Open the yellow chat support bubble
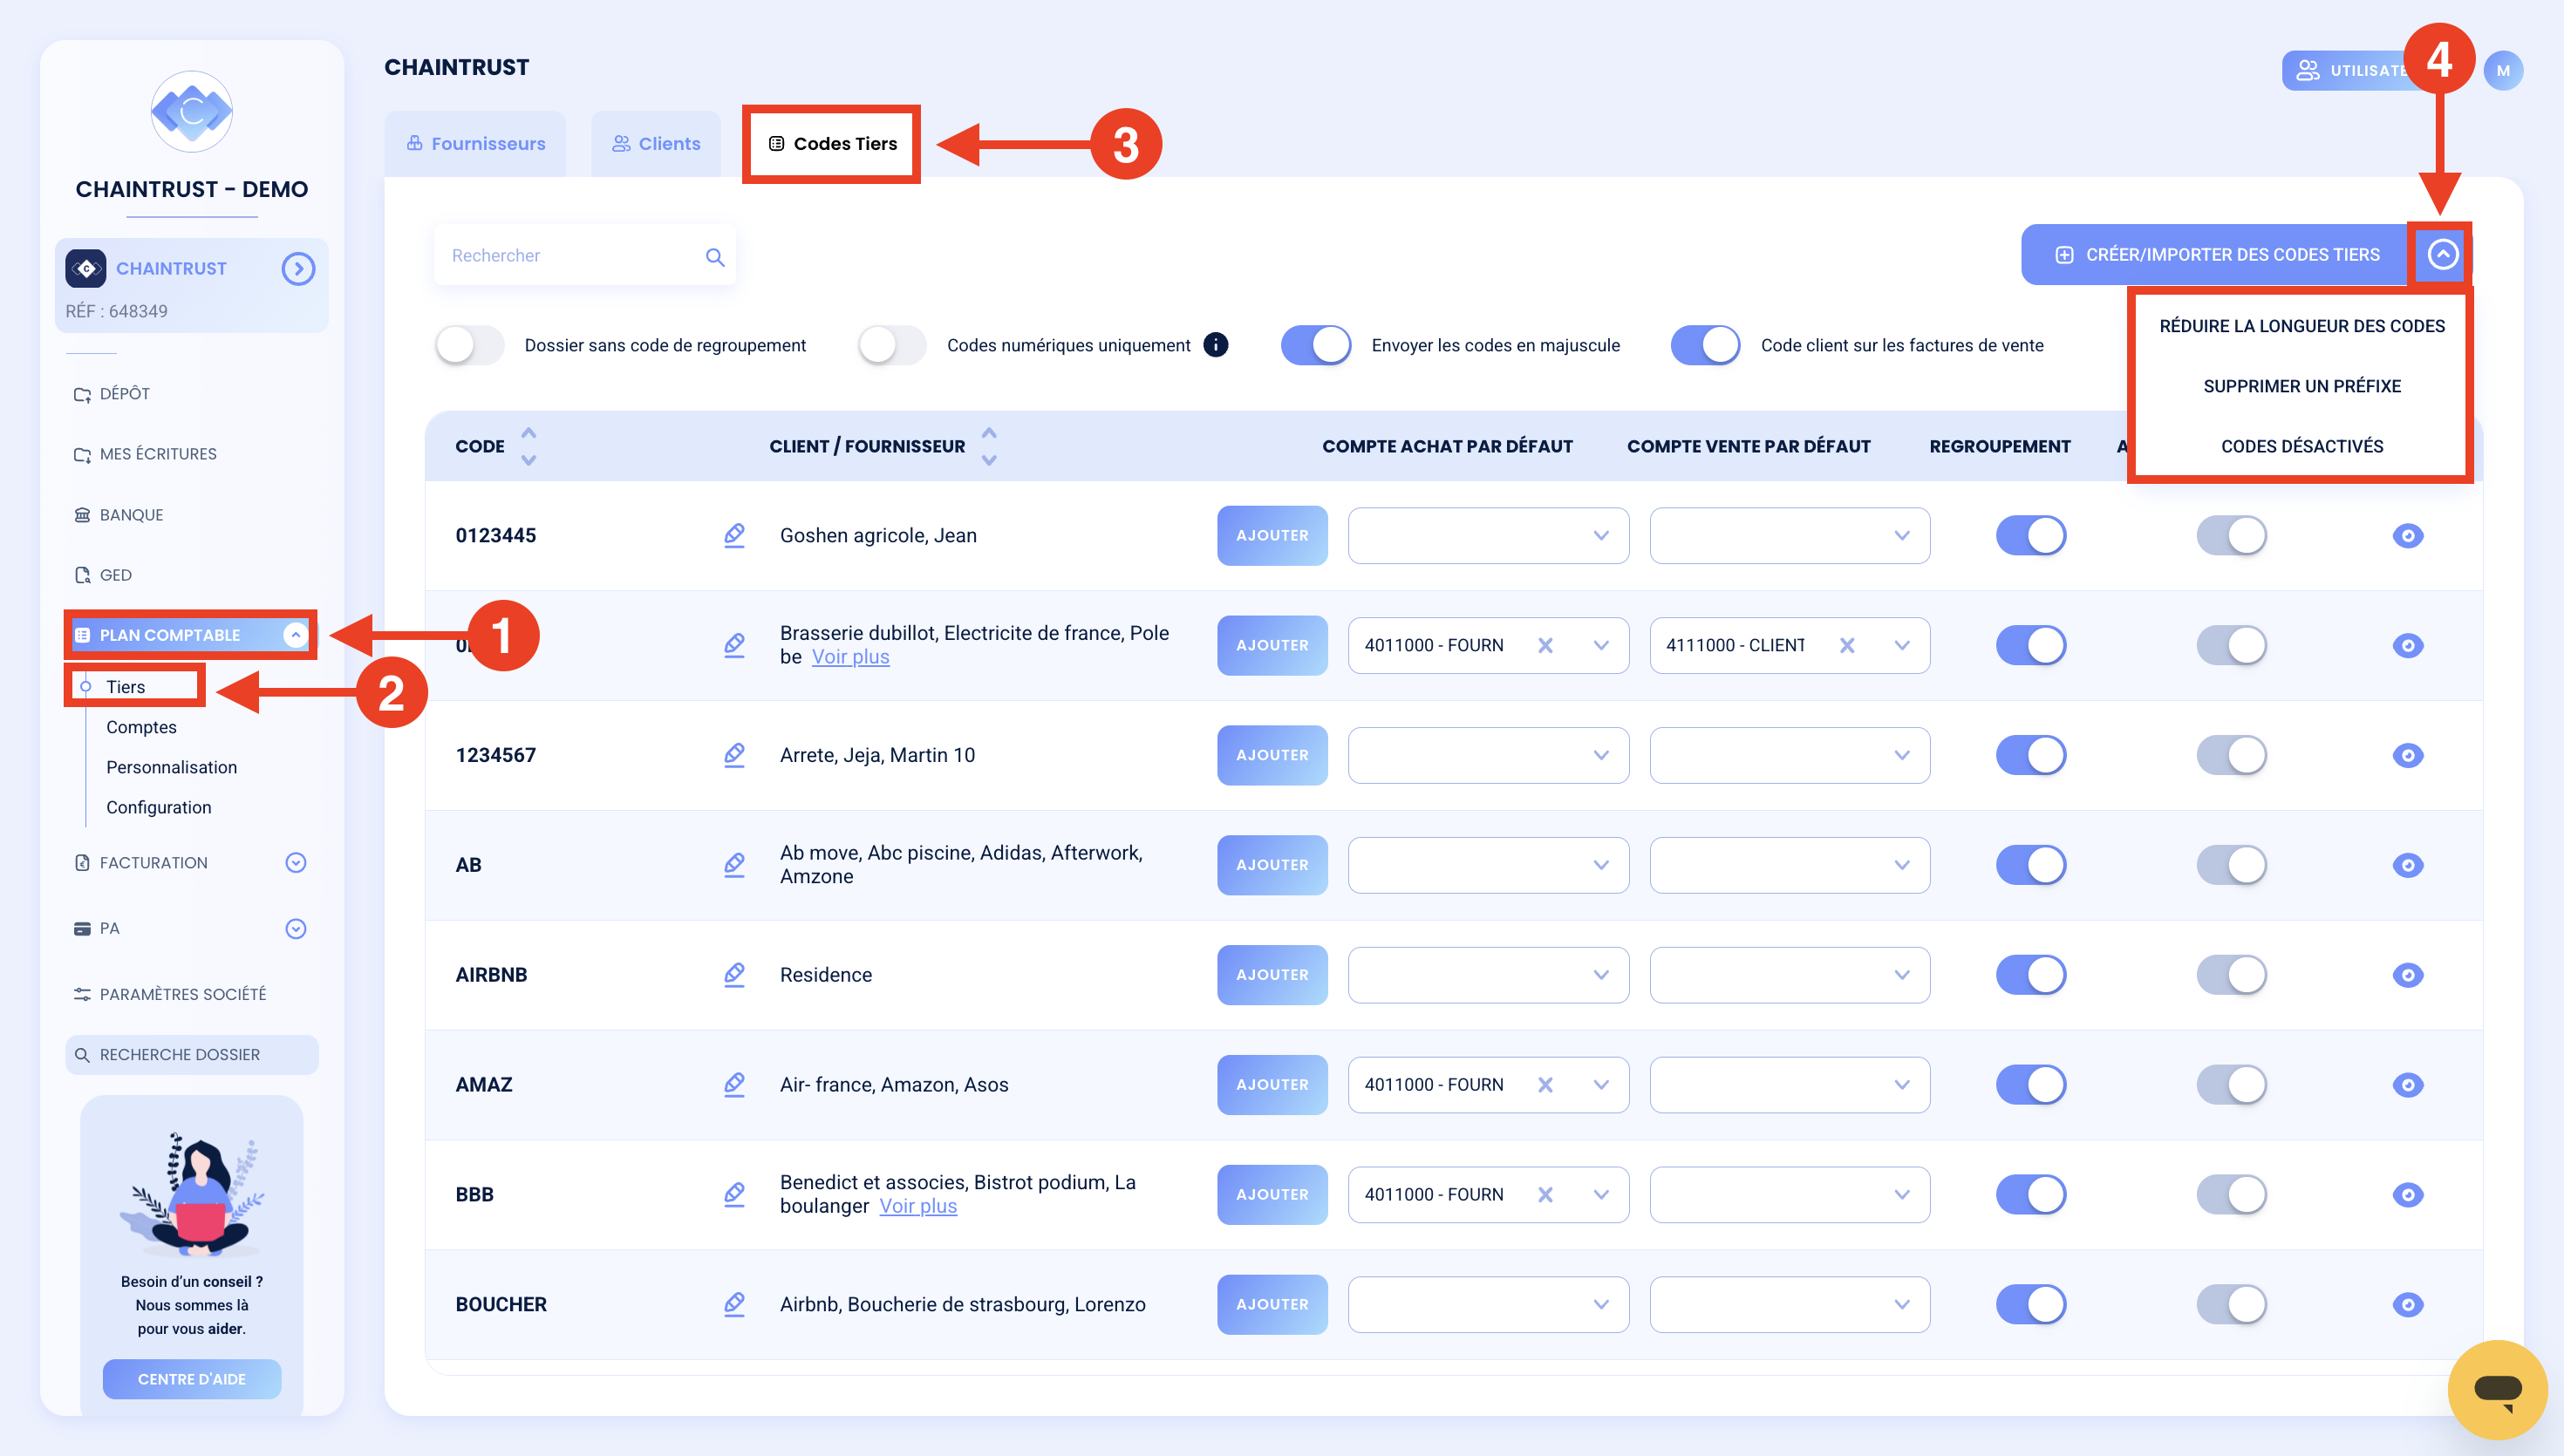The width and height of the screenshot is (2564, 1456). click(2497, 1389)
